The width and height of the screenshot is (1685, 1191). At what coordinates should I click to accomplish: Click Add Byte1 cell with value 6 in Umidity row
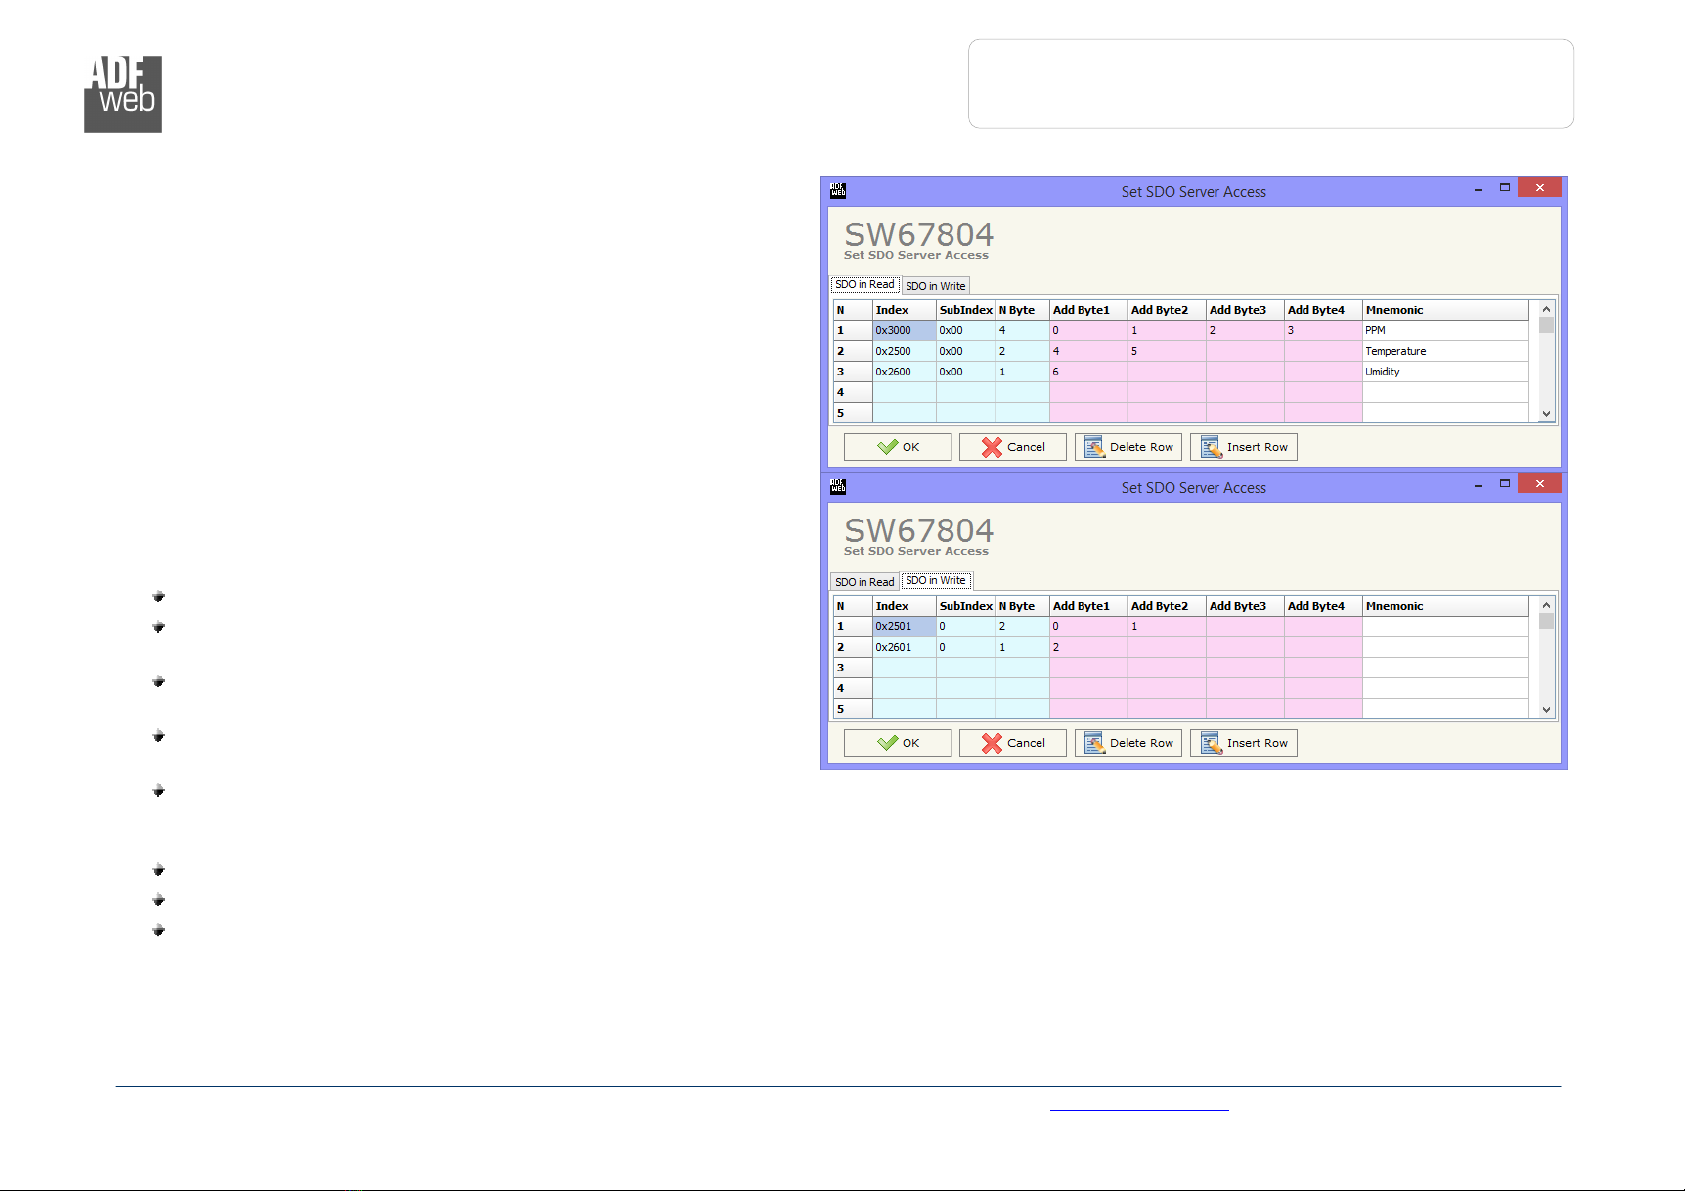pos(1088,372)
